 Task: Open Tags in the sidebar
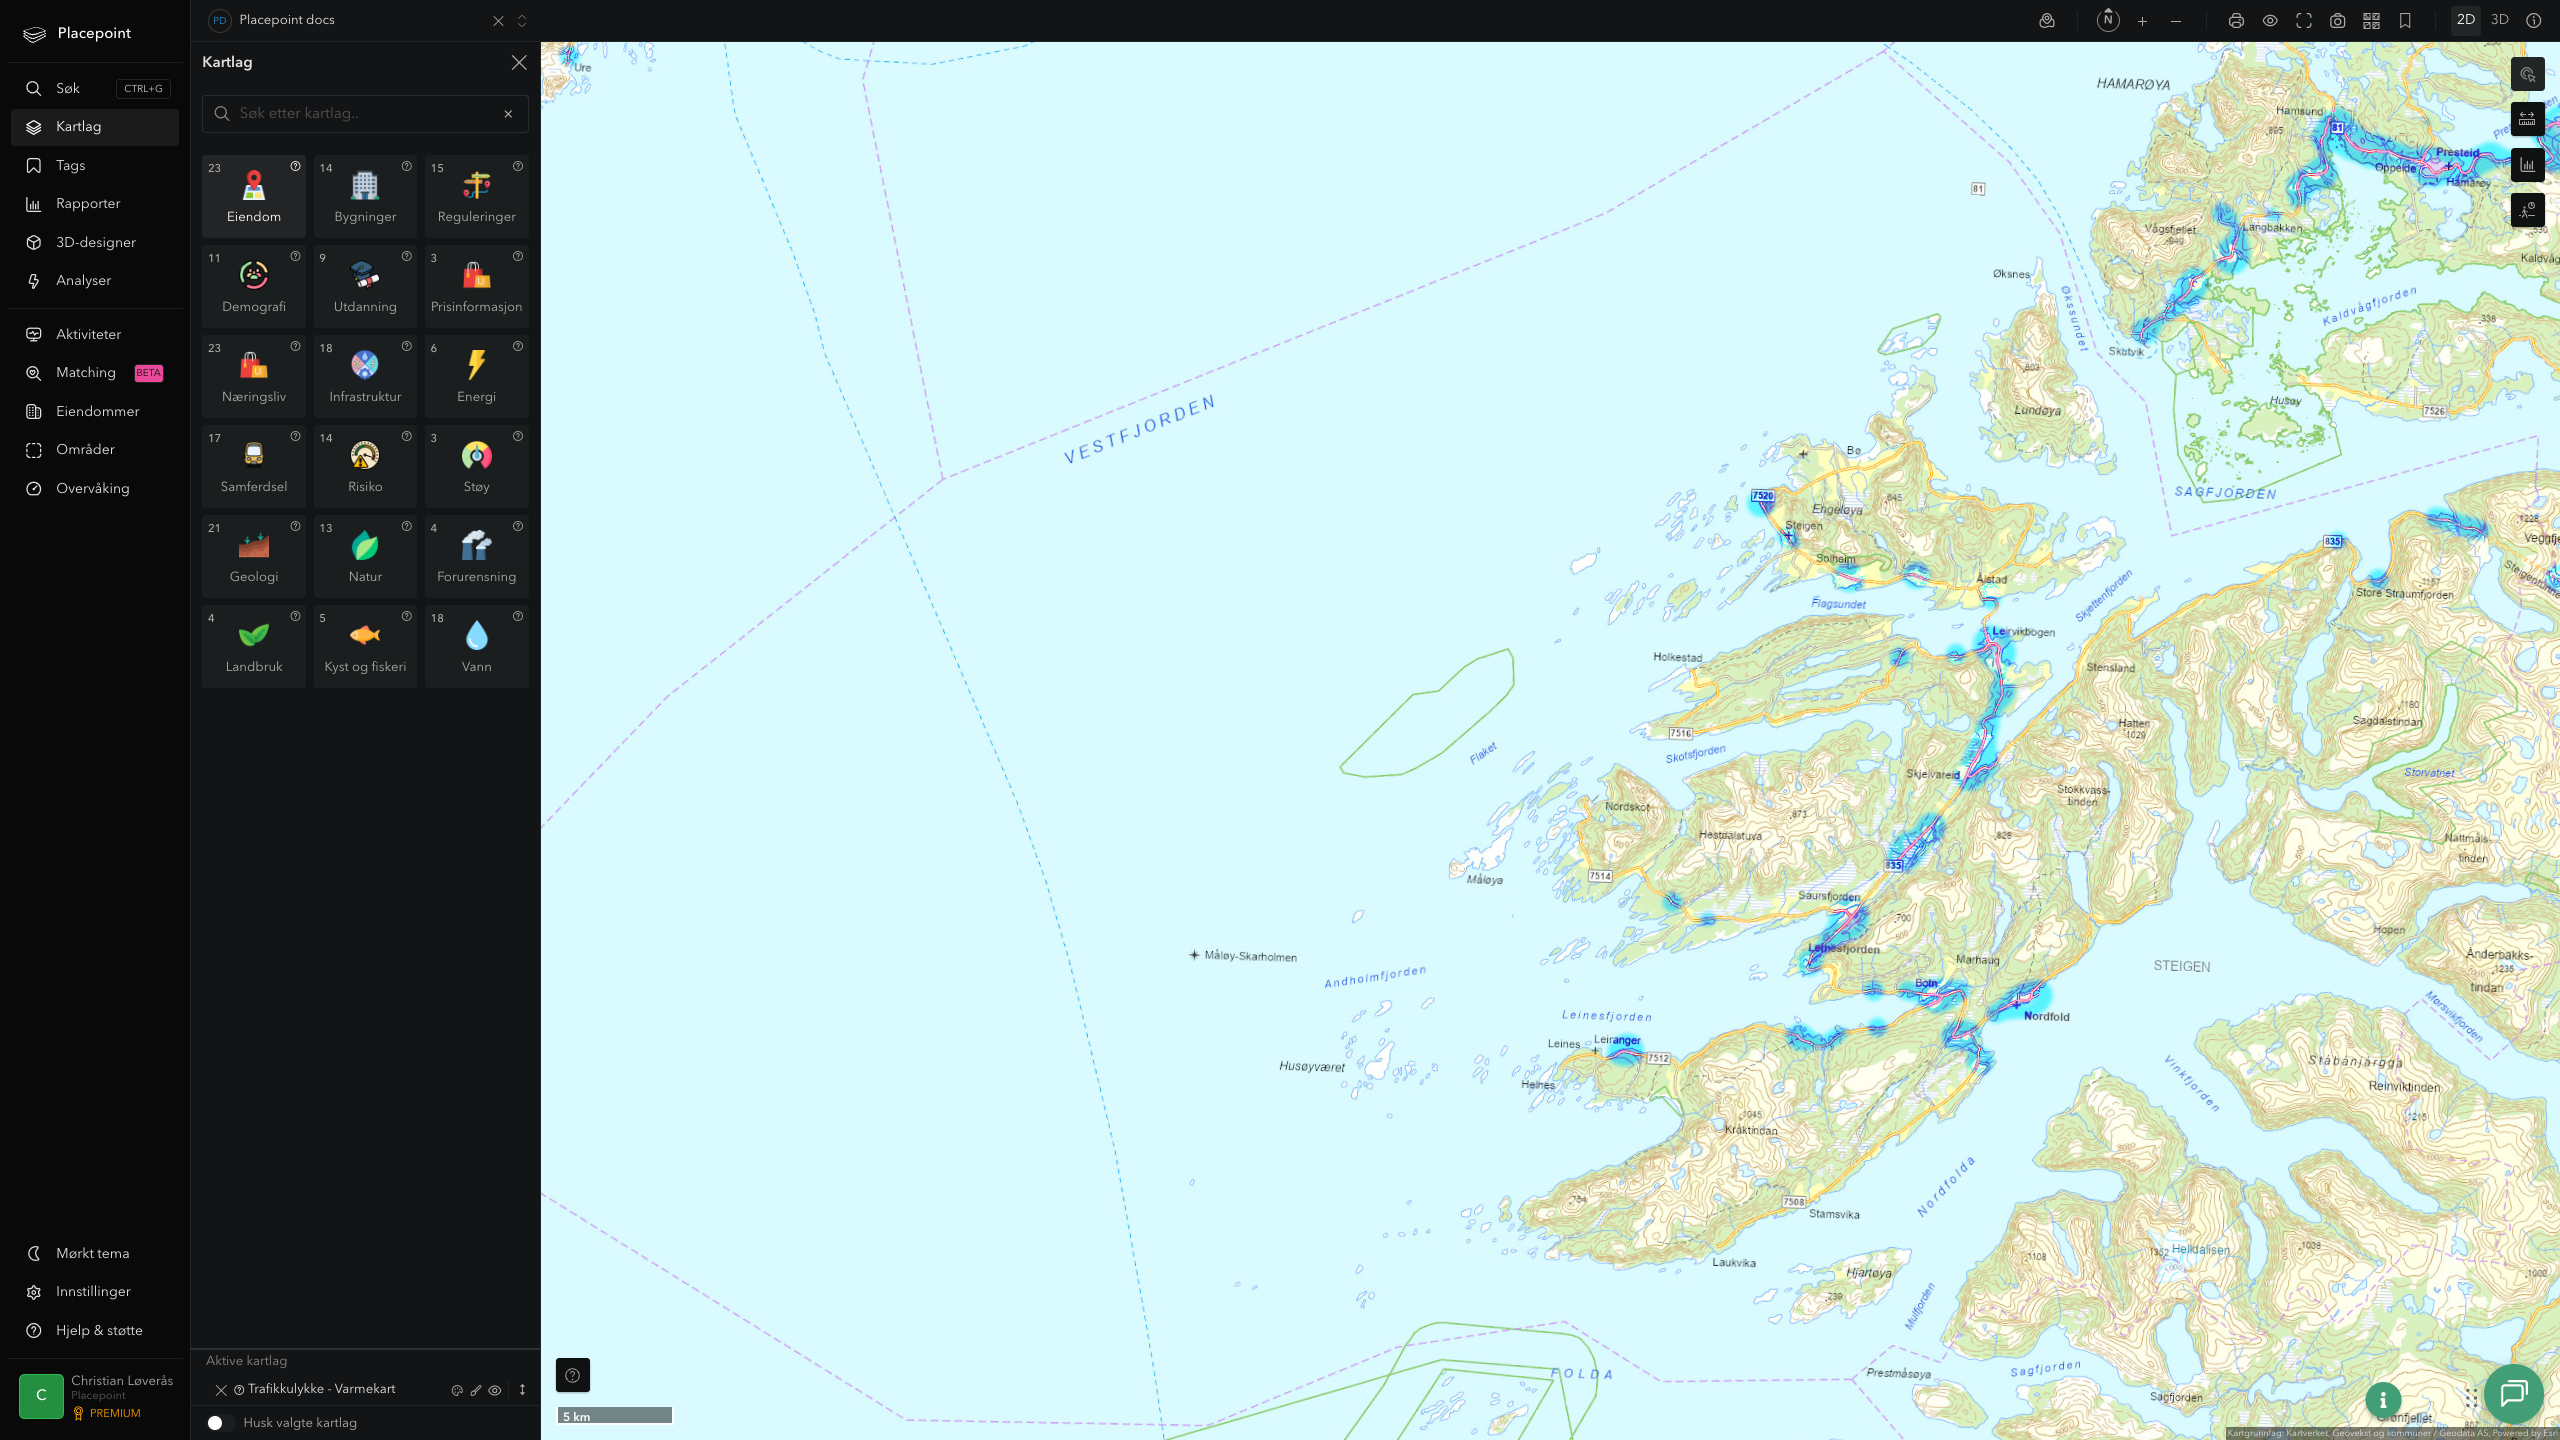pos(95,166)
